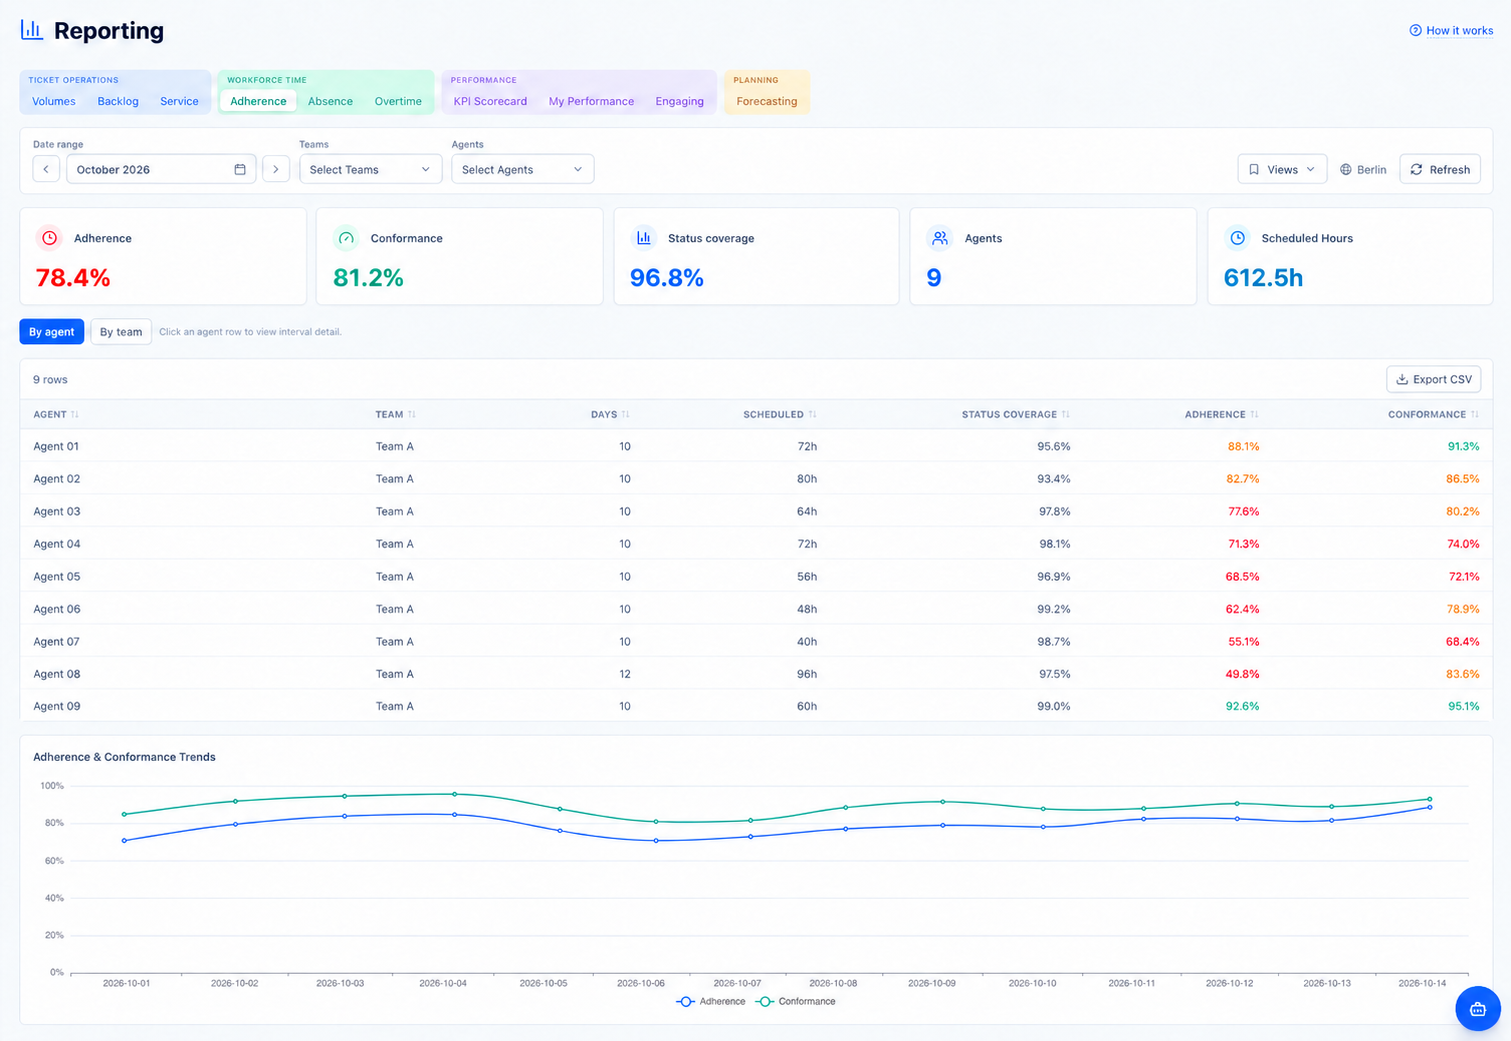The height and width of the screenshot is (1041, 1511).
Task: Sort by Adherence column
Action: pos(1221,414)
